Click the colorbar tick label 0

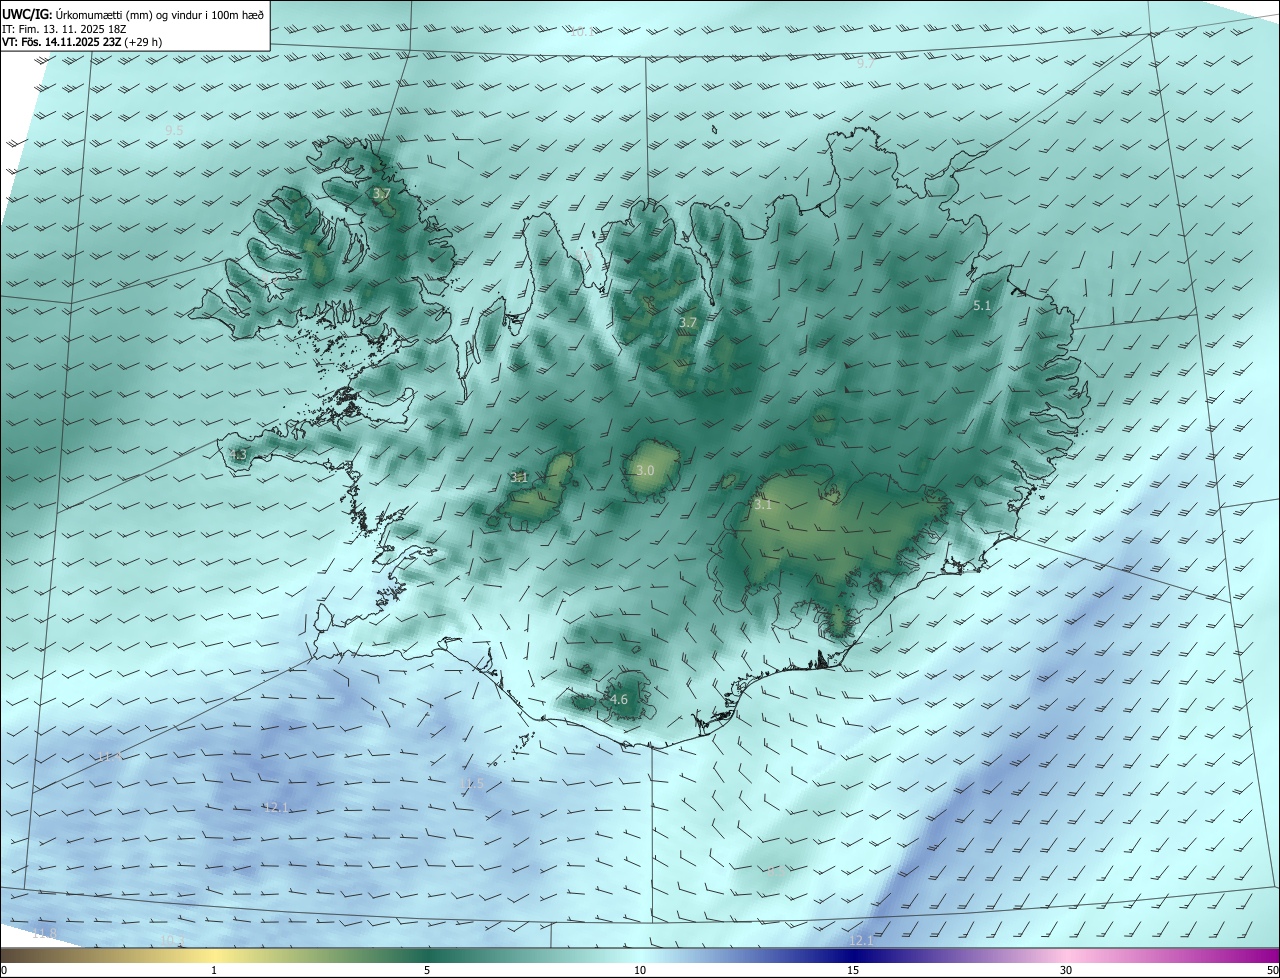point(4,970)
